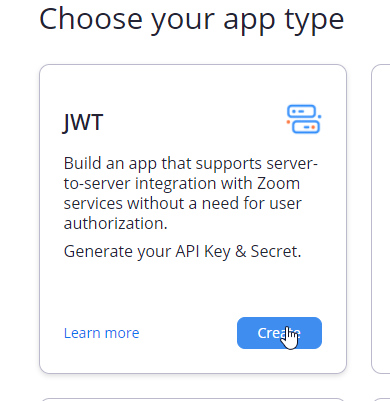
Task: Click the word 'authorization.' in JWT description
Action: 115,223
